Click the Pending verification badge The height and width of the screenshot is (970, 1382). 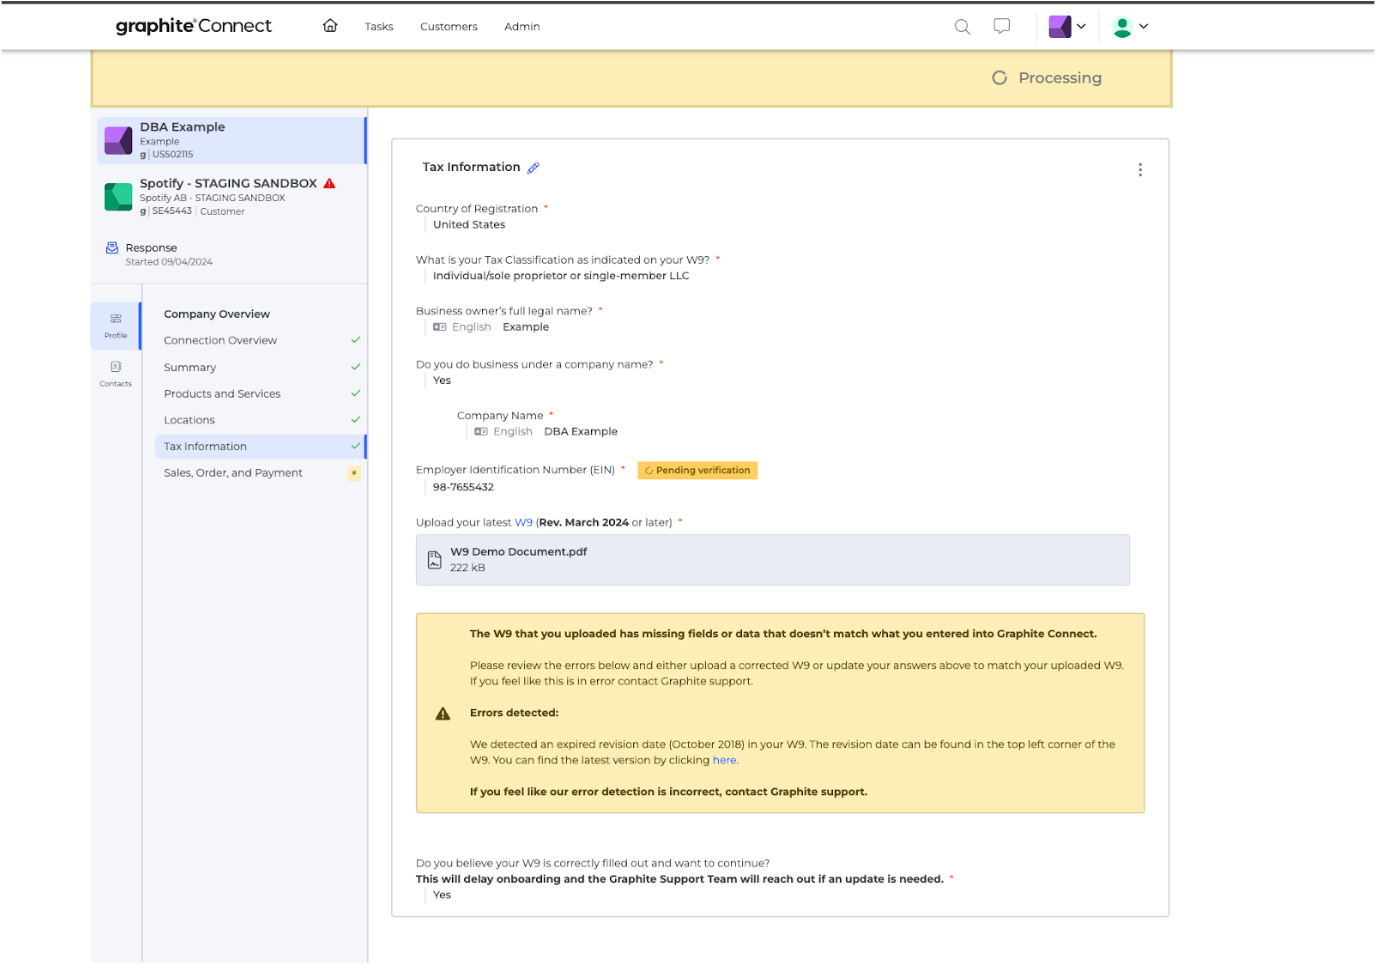697,471
